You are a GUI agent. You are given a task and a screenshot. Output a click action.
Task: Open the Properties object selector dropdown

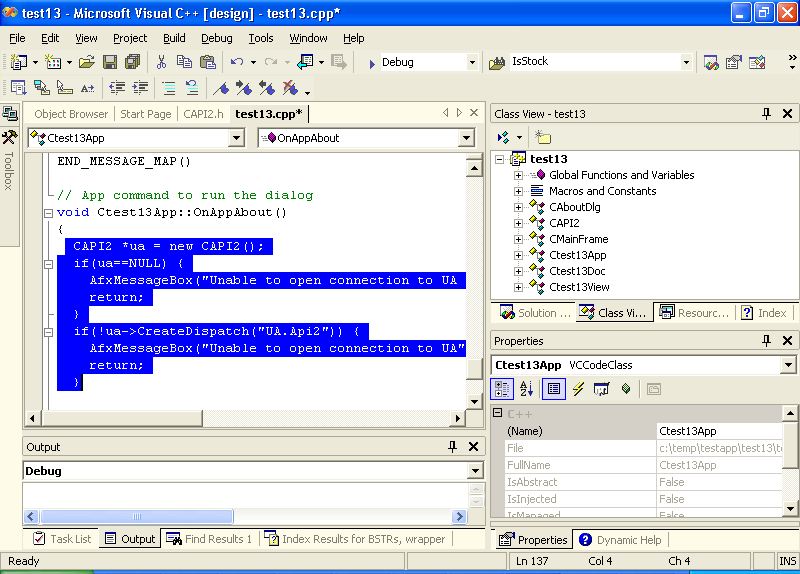click(x=788, y=365)
